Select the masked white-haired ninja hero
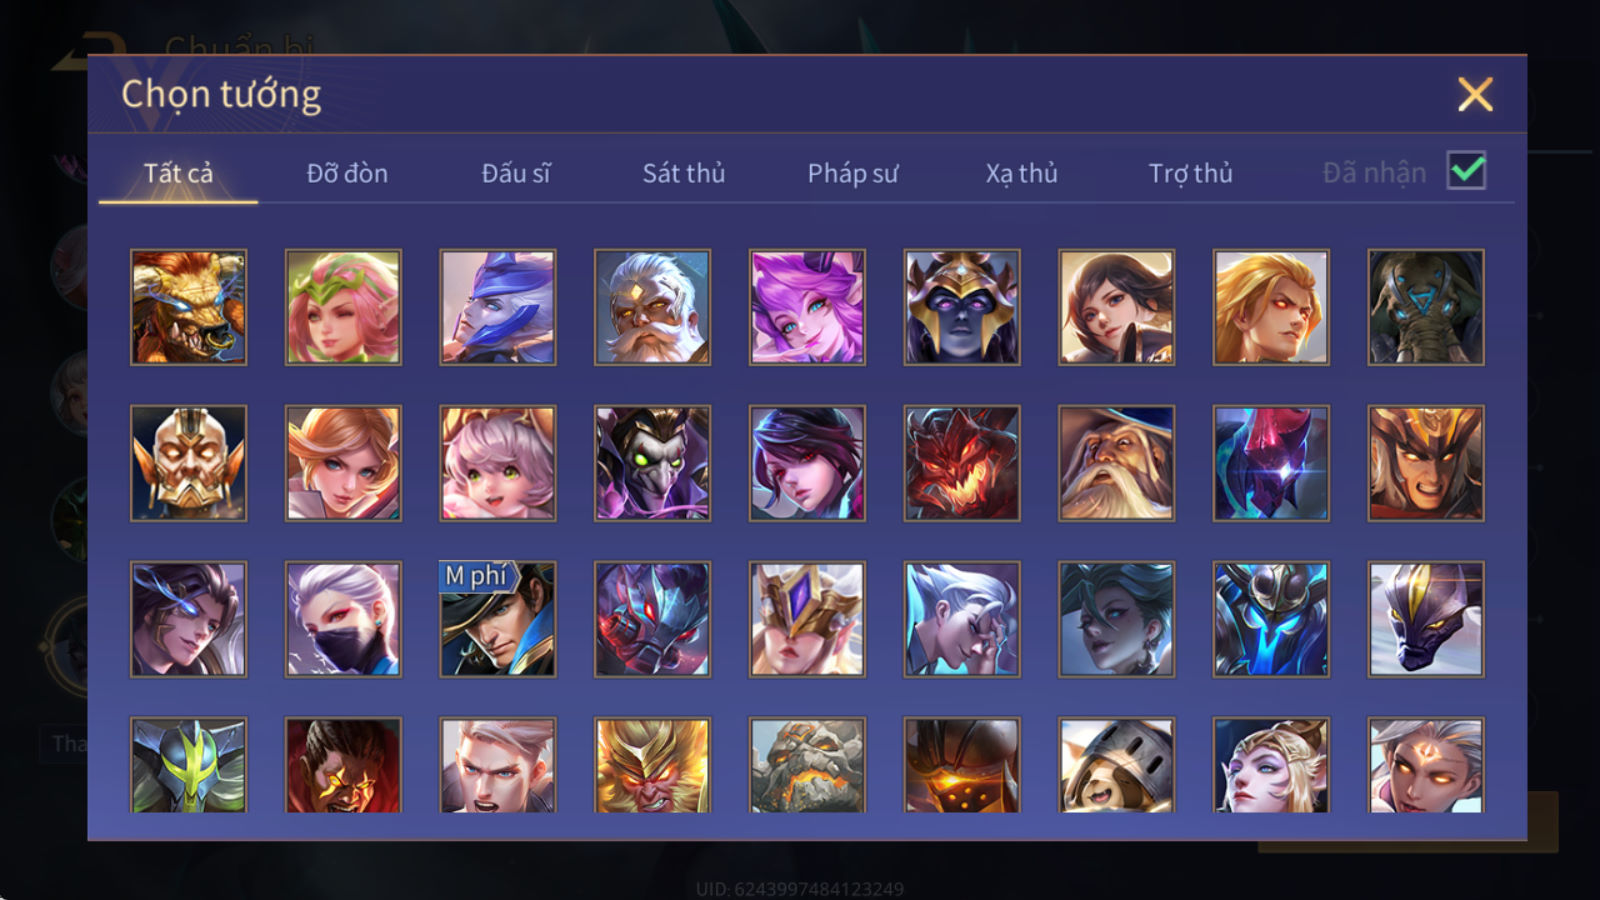The image size is (1600, 900). pyautogui.click(x=343, y=619)
